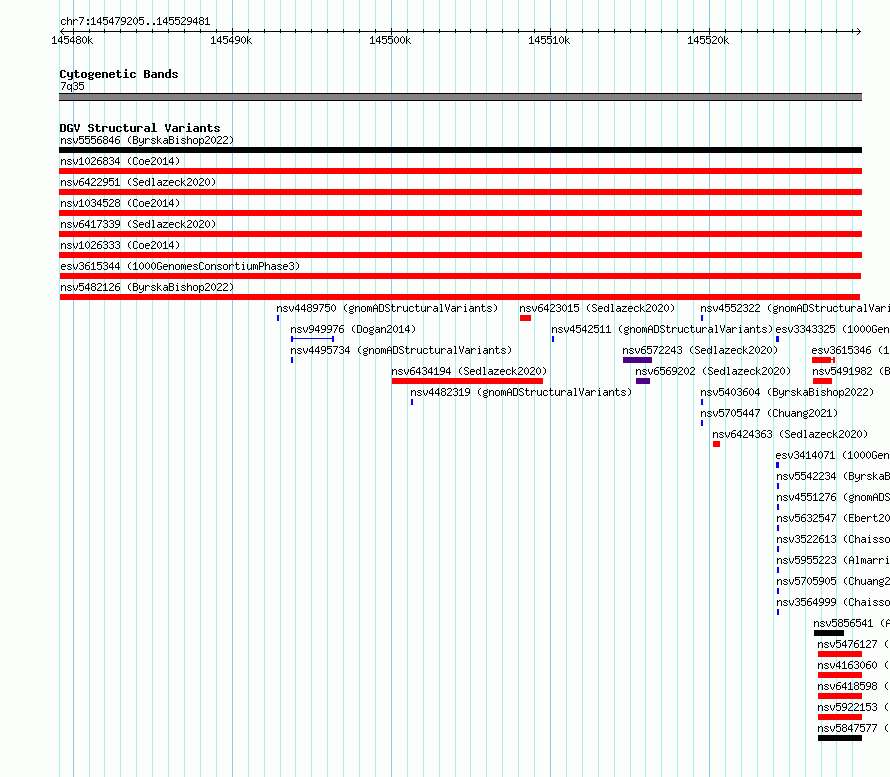Open nsv4482319 (gnomADStructuralVariants) label
Image resolution: width=890 pixels, height=777 pixels.
click(x=521, y=392)
